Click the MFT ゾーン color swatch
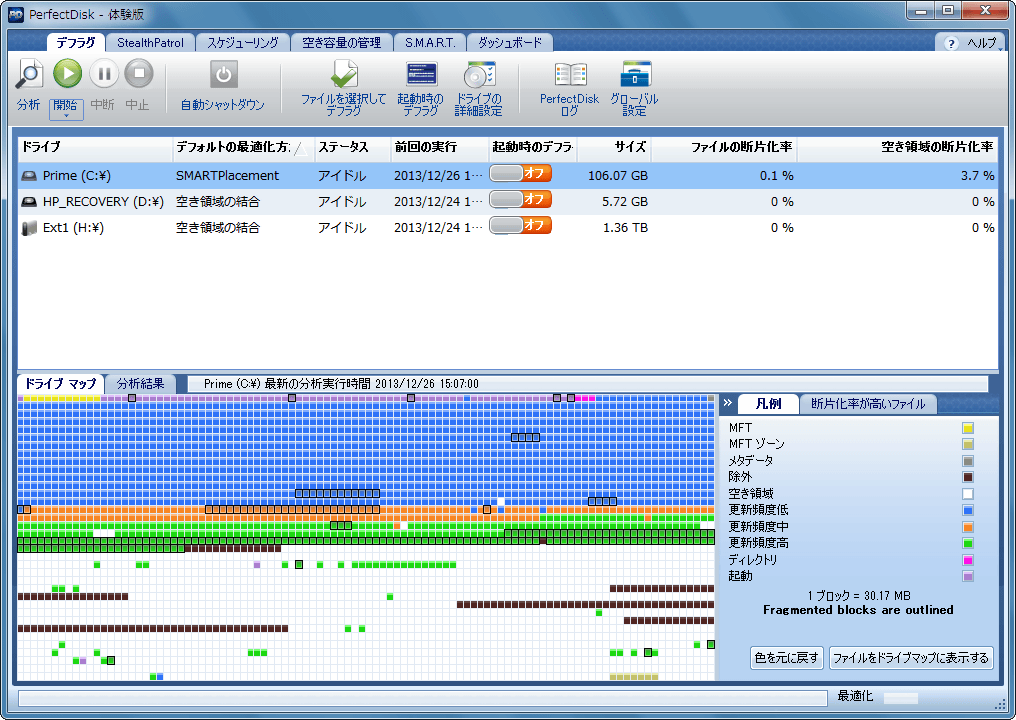1016x720 pixels. (x=967, y=445)
